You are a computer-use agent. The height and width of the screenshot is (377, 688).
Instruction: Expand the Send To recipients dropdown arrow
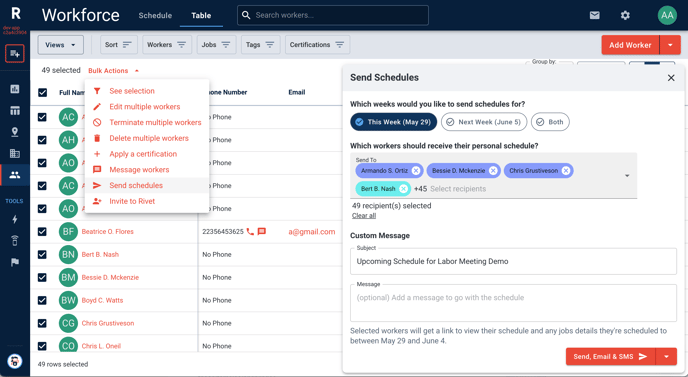click(x=627, y=176)
